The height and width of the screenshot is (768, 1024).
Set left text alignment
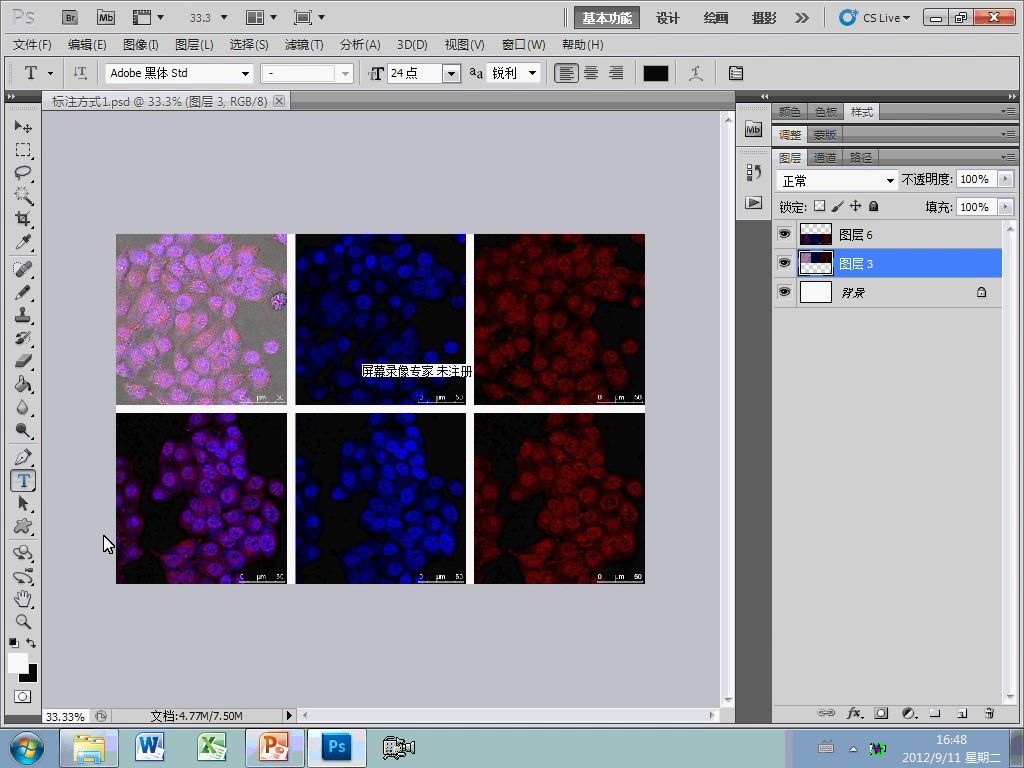click(x=566, y=73)
